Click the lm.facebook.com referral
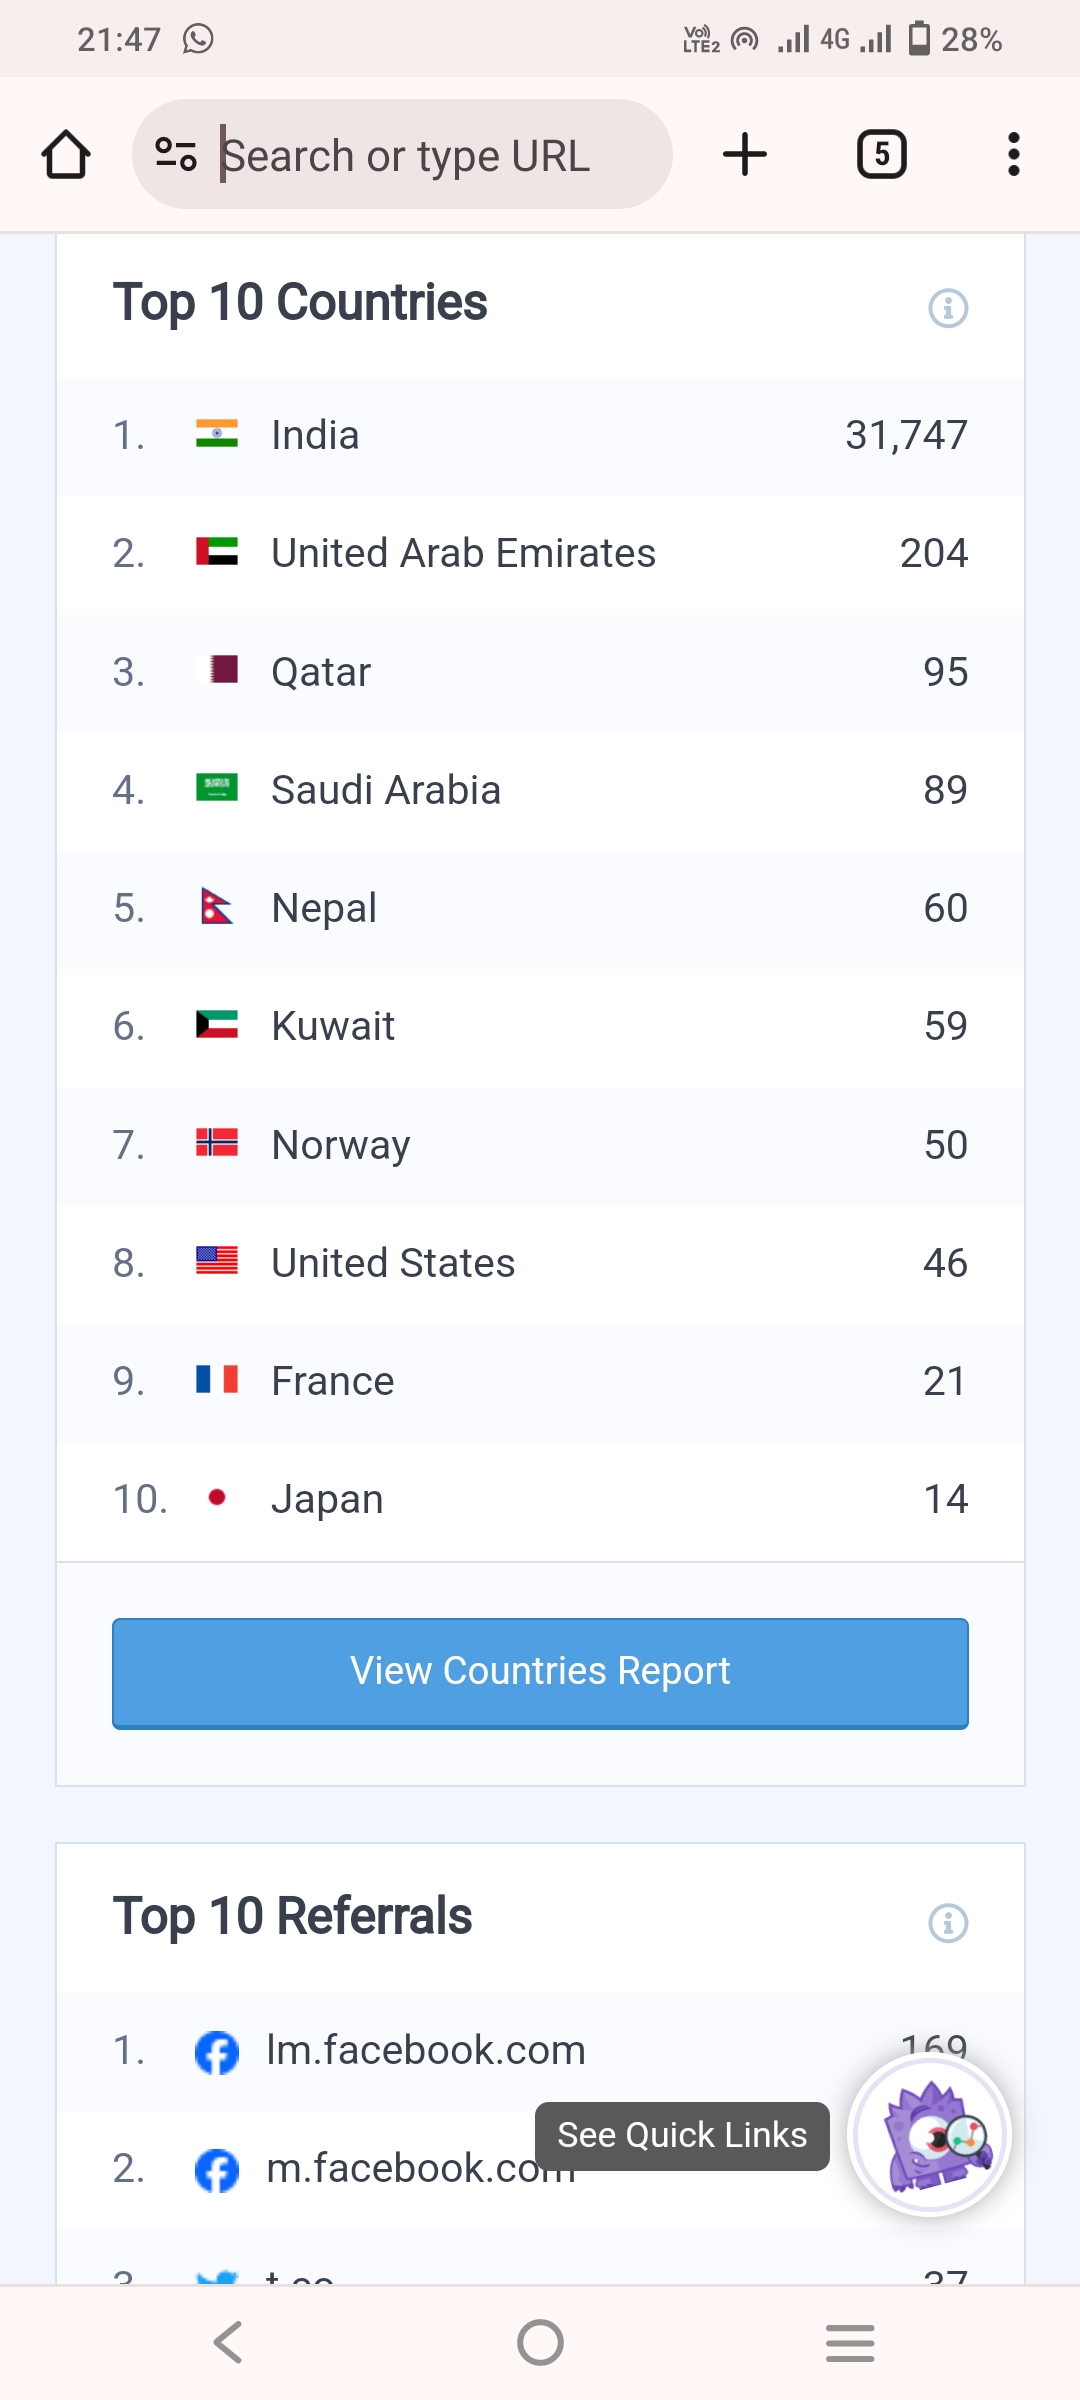Image resolution: width=1080 pixels, height=2400 pixels. 426,2051
